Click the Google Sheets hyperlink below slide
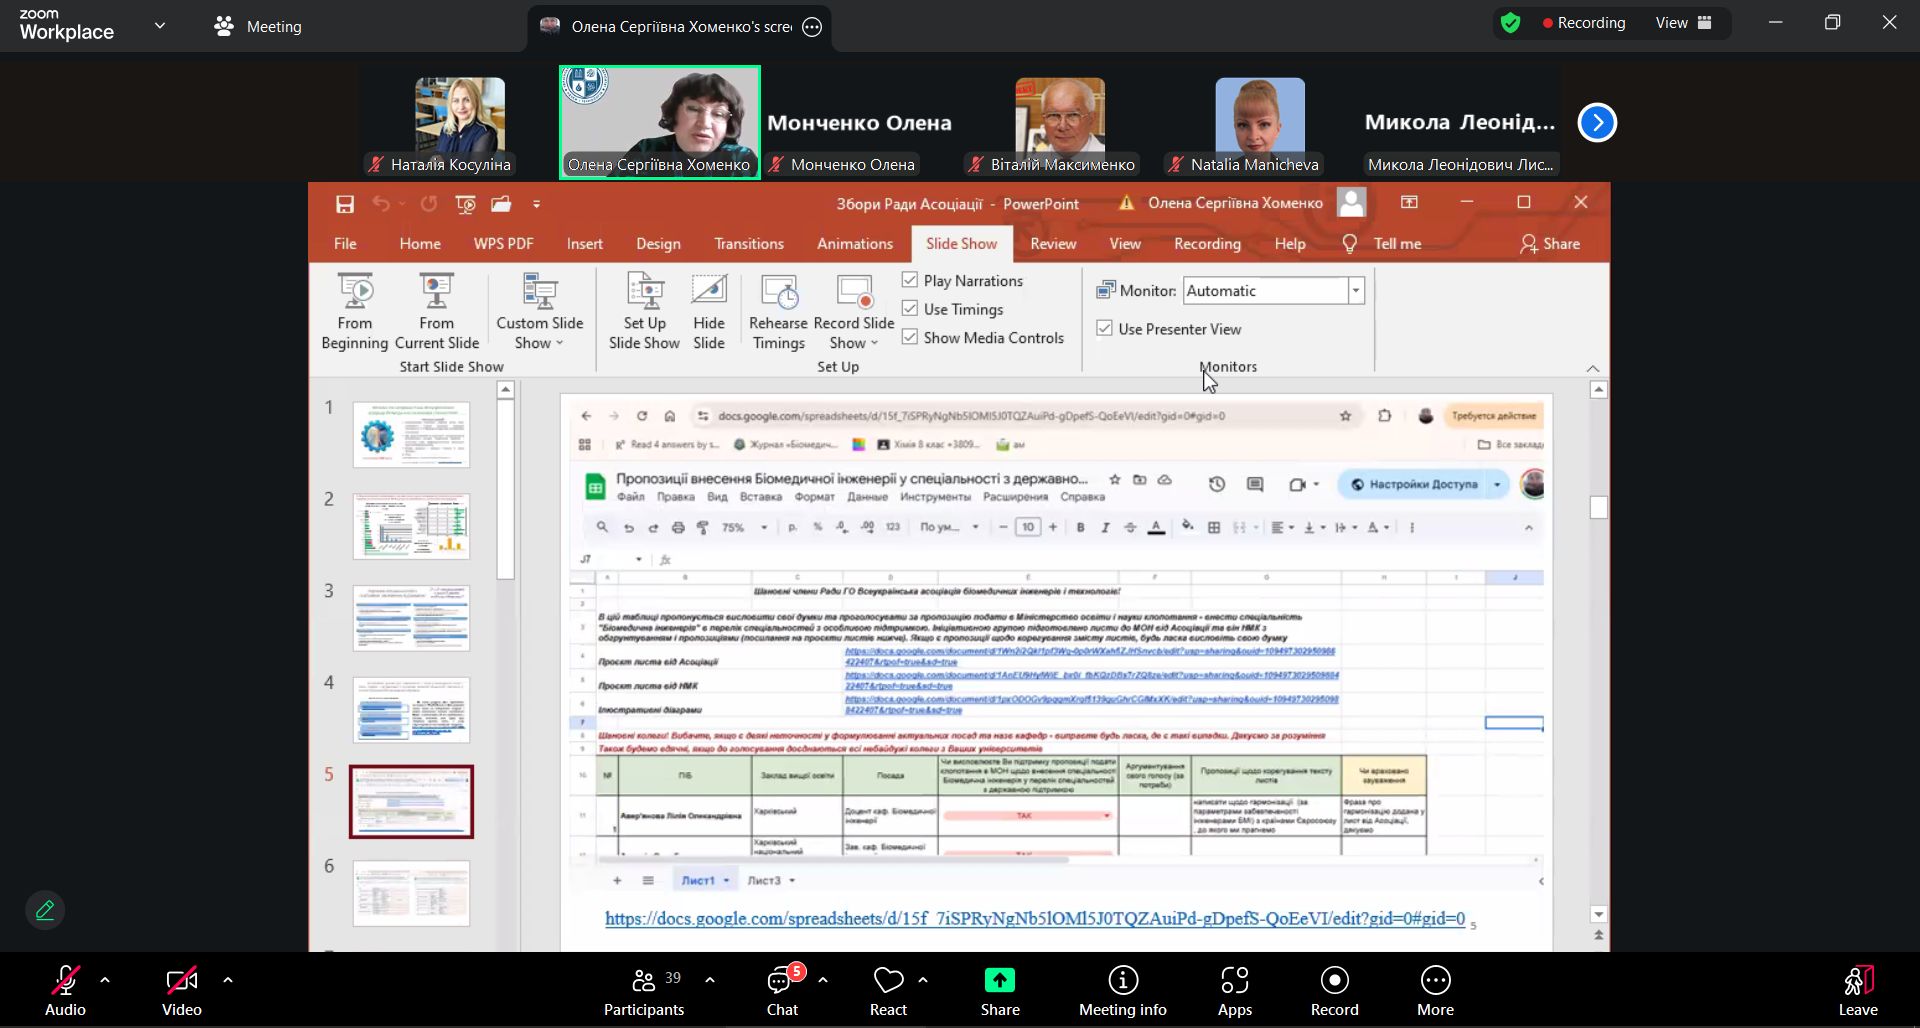The width and height of the screenshot is (1920, 1028). click(1034, 919)
